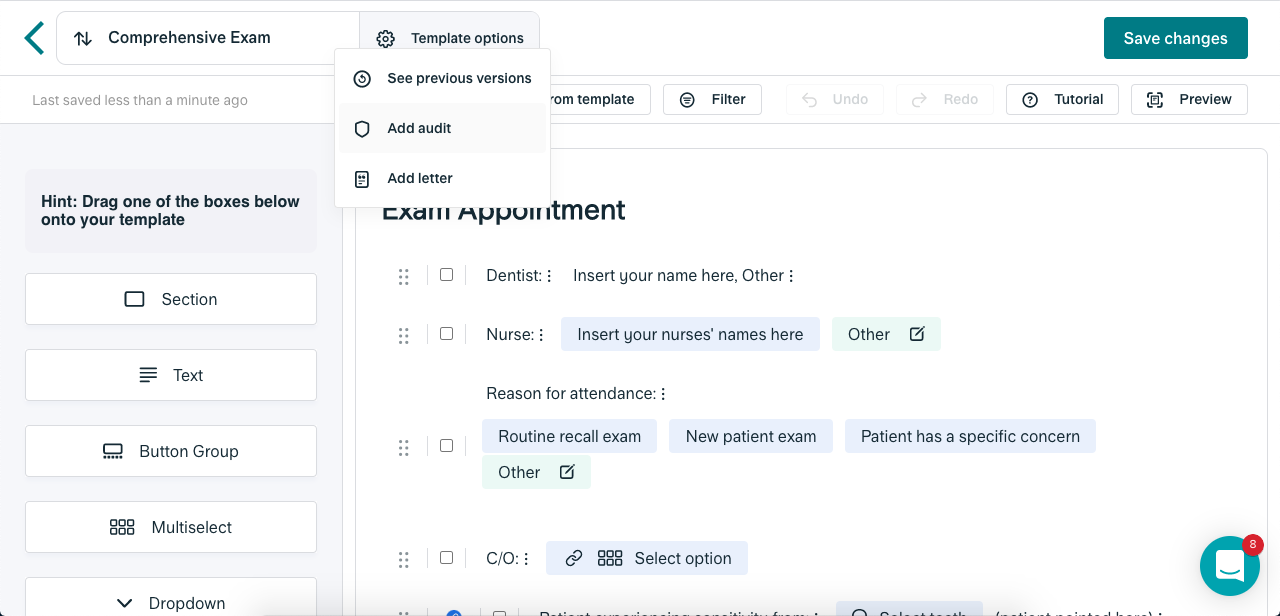Click the three-dot menu after Dentist label

click(x=549, y=276)
